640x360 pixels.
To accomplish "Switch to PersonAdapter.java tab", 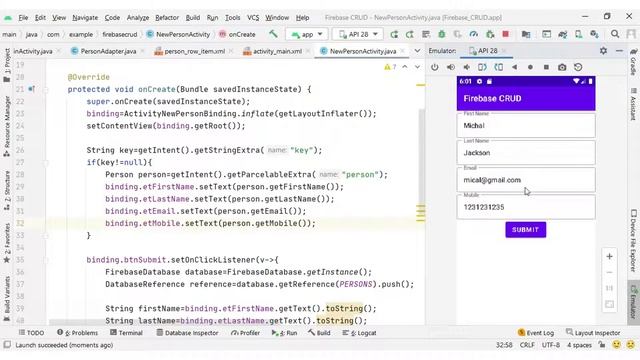I will (108, 51).
